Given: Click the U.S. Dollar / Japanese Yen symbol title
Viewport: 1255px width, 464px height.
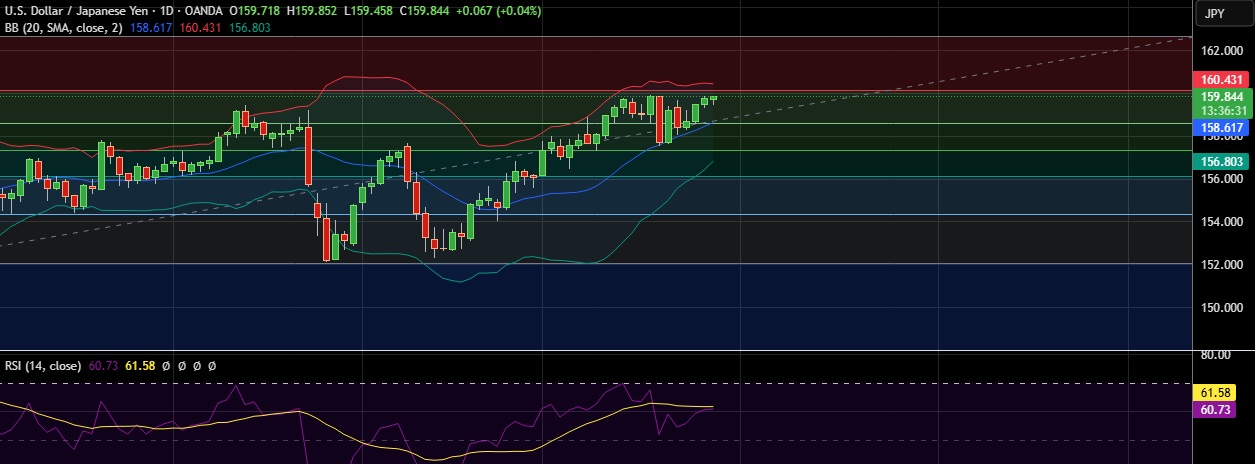Looking at the screenshot, I should [76, 11].
